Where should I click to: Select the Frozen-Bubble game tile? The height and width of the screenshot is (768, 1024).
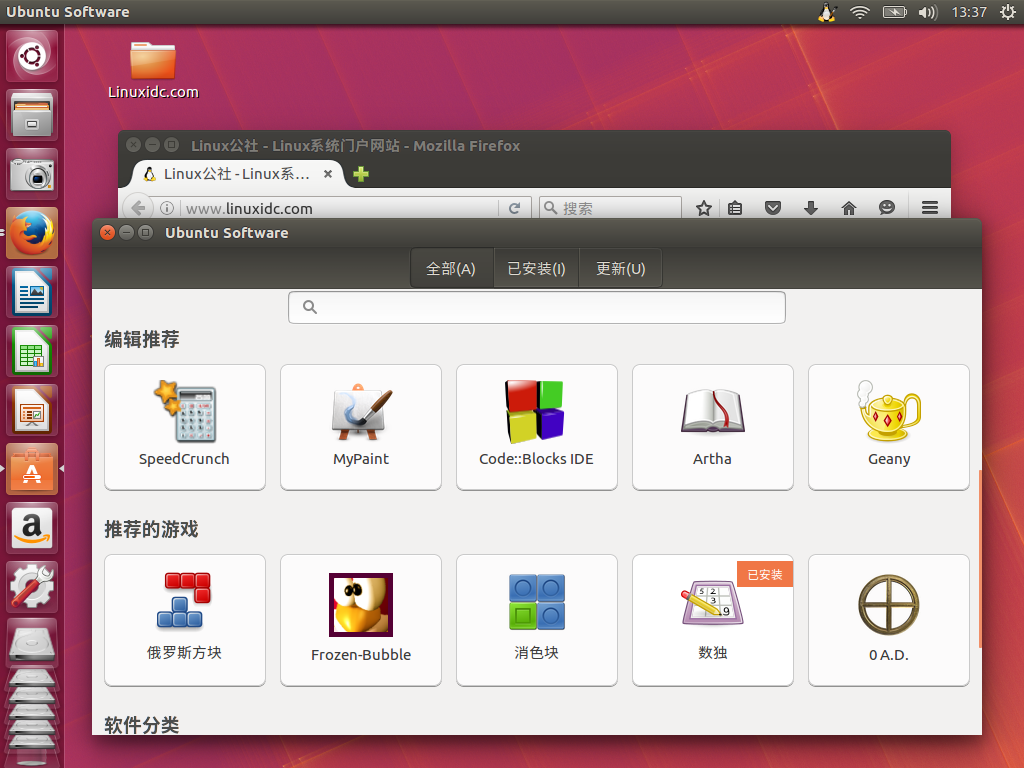[x=360, y=620]
